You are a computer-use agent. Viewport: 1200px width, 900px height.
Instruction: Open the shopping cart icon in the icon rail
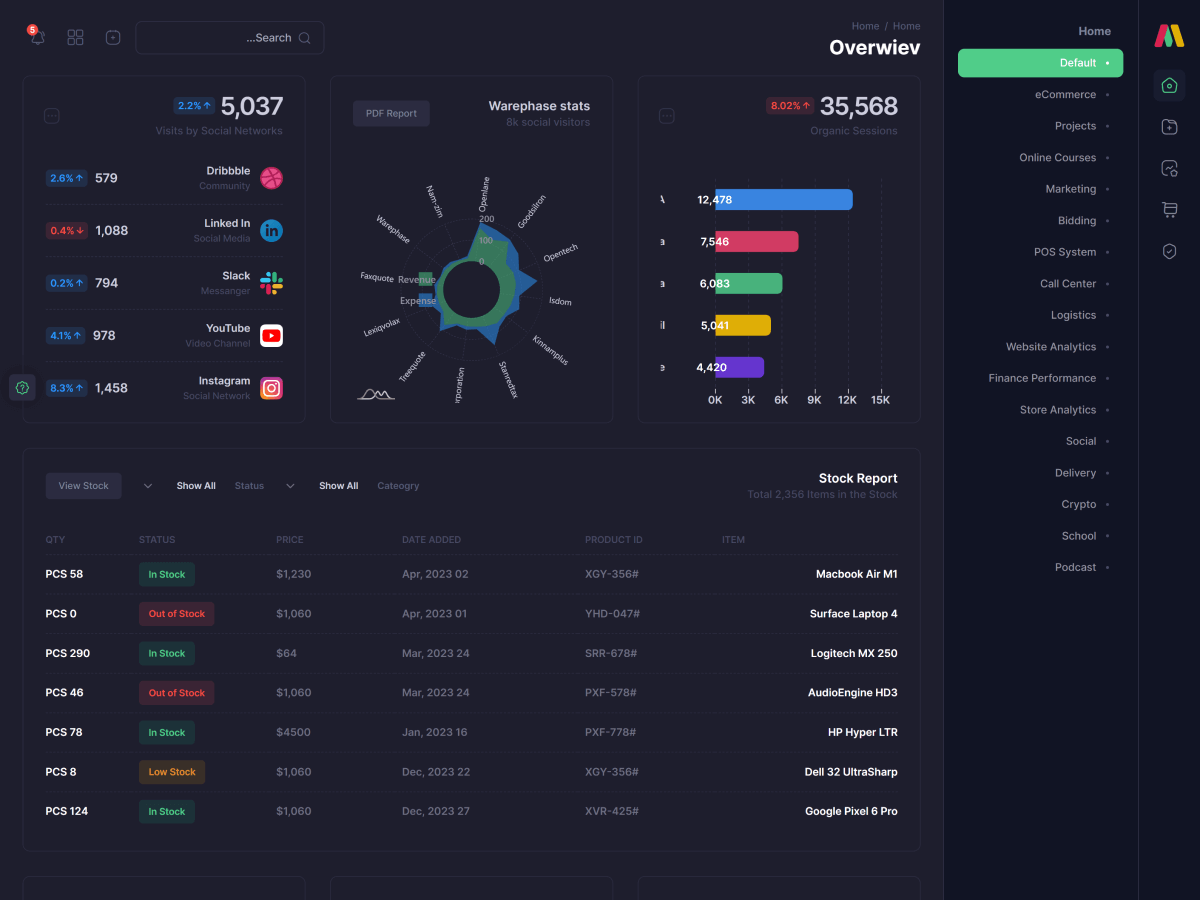pyautogui.click(x=1169, y=210)
